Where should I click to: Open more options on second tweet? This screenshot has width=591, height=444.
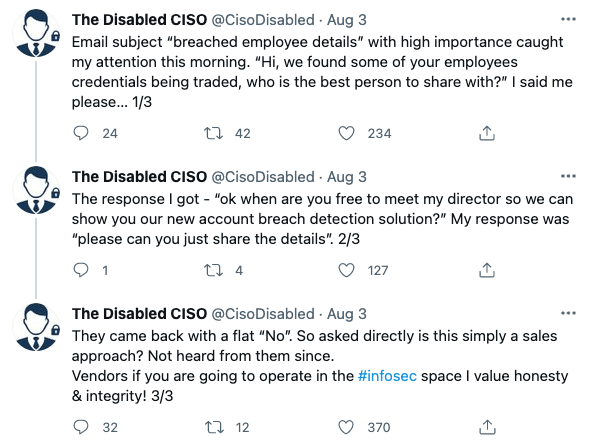(568, 176)
